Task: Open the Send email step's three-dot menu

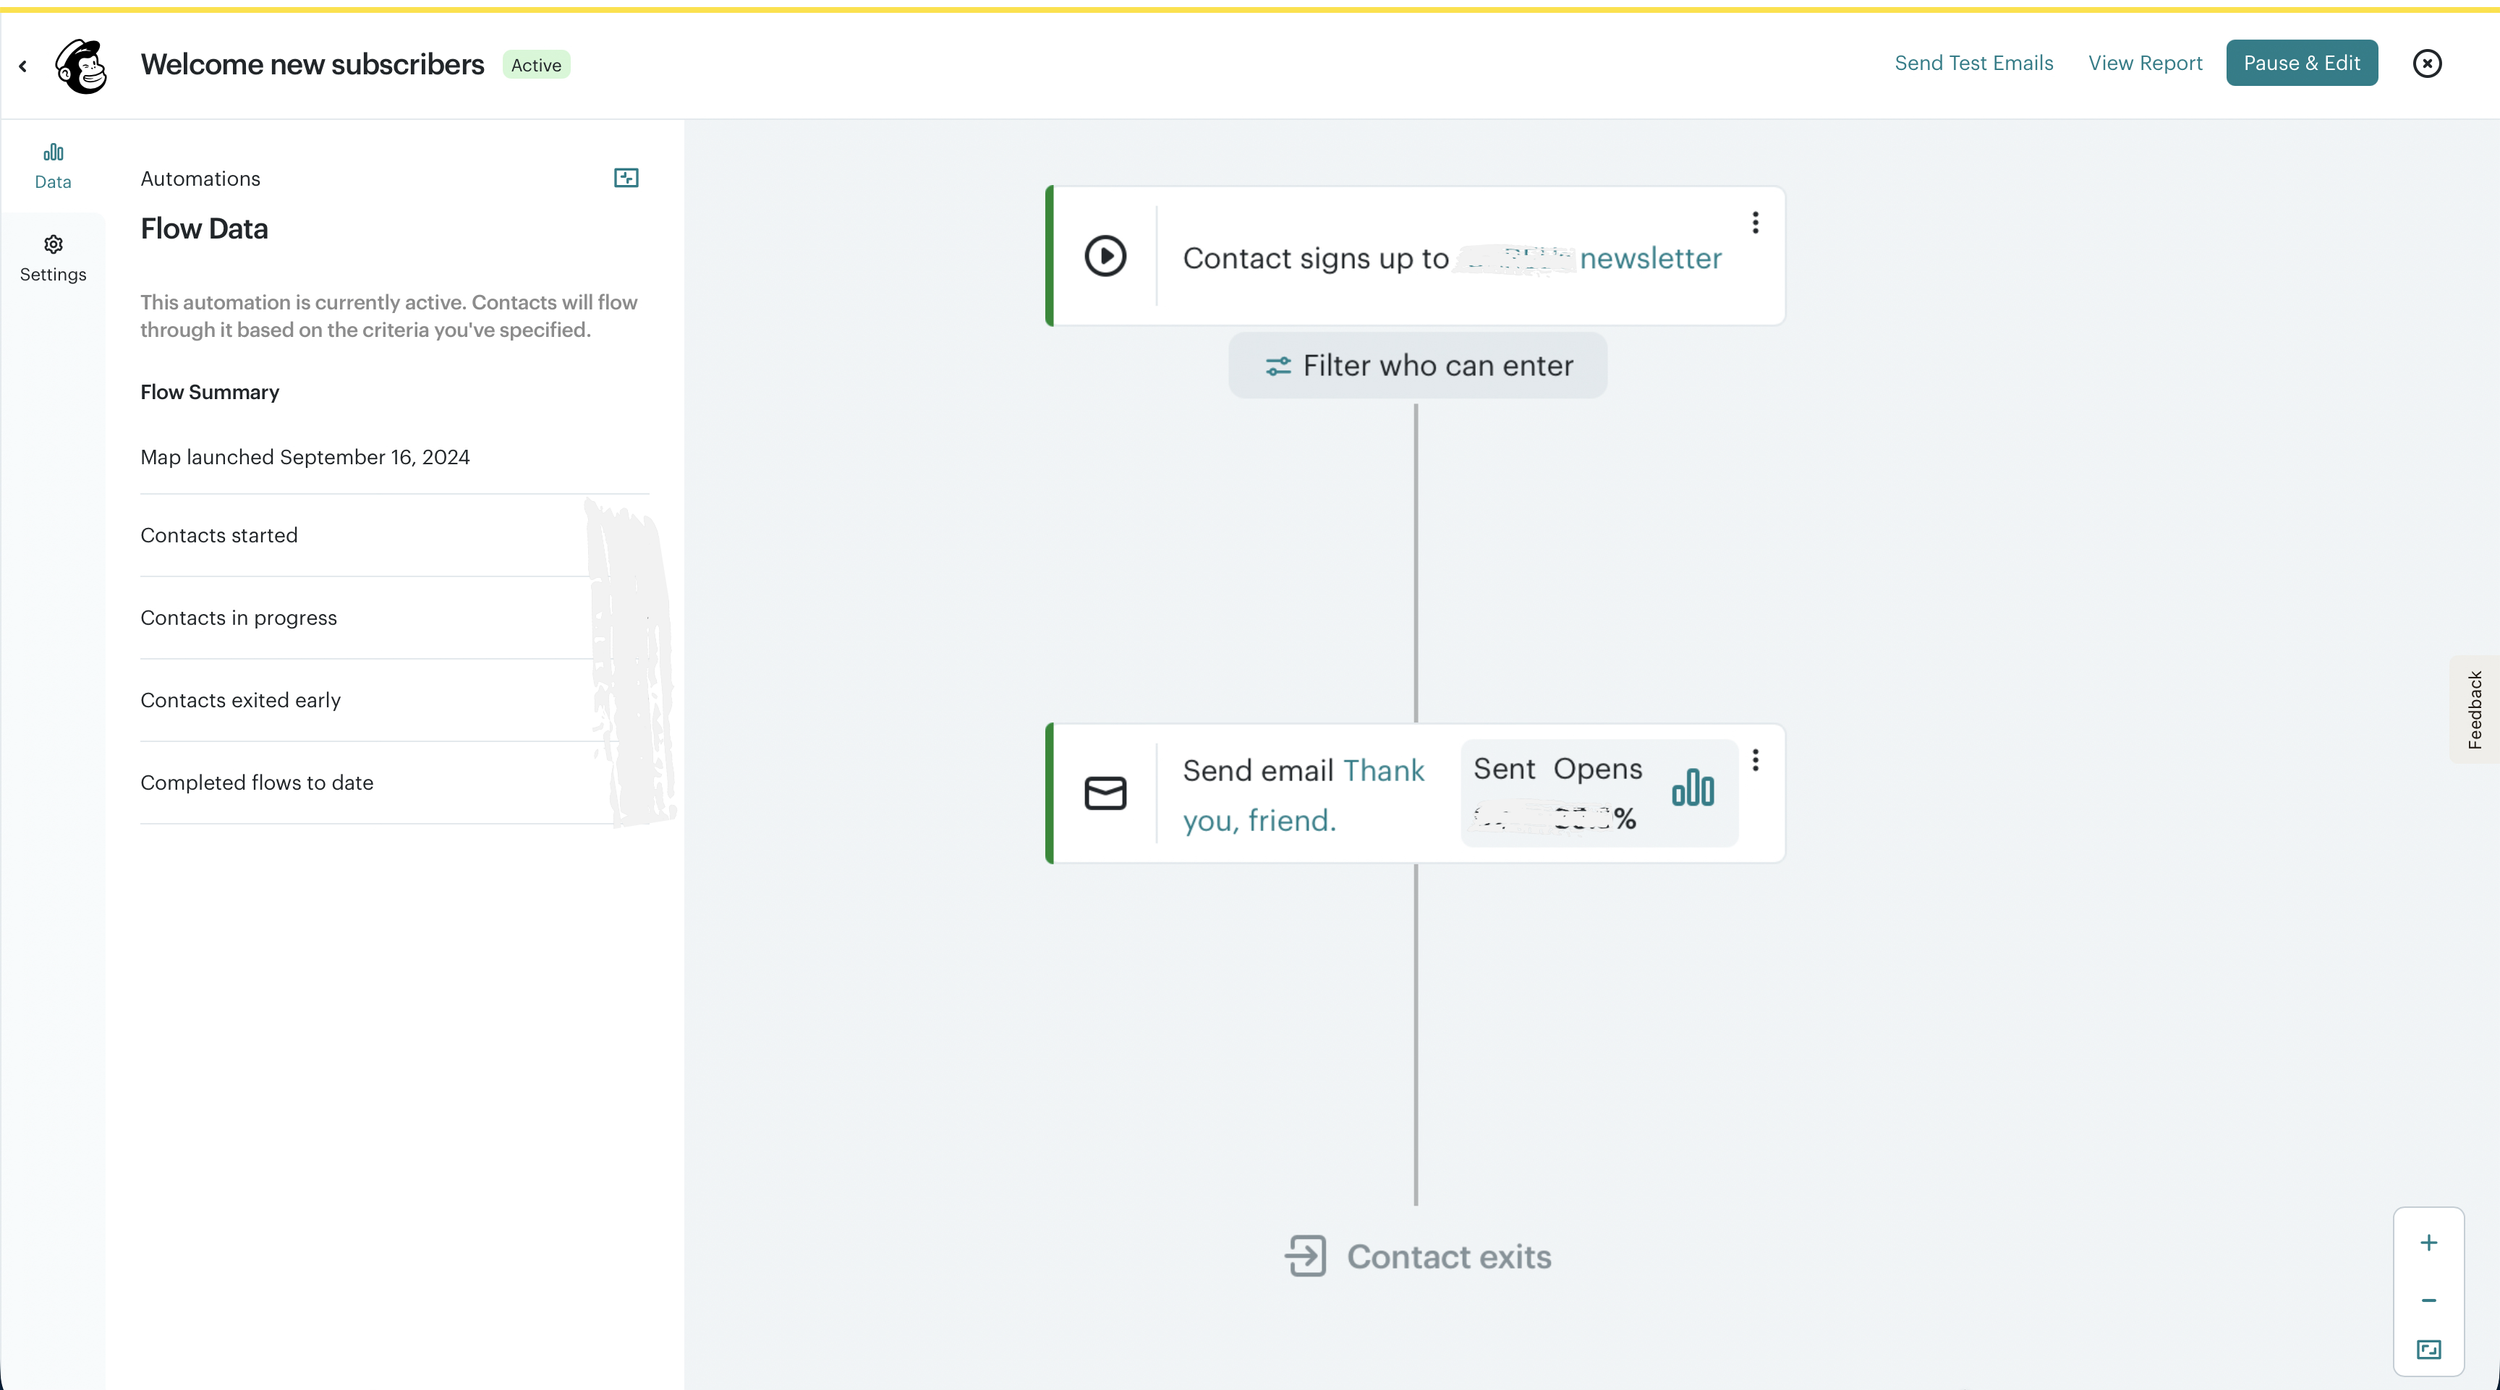Action: [x=1755, y=761]
